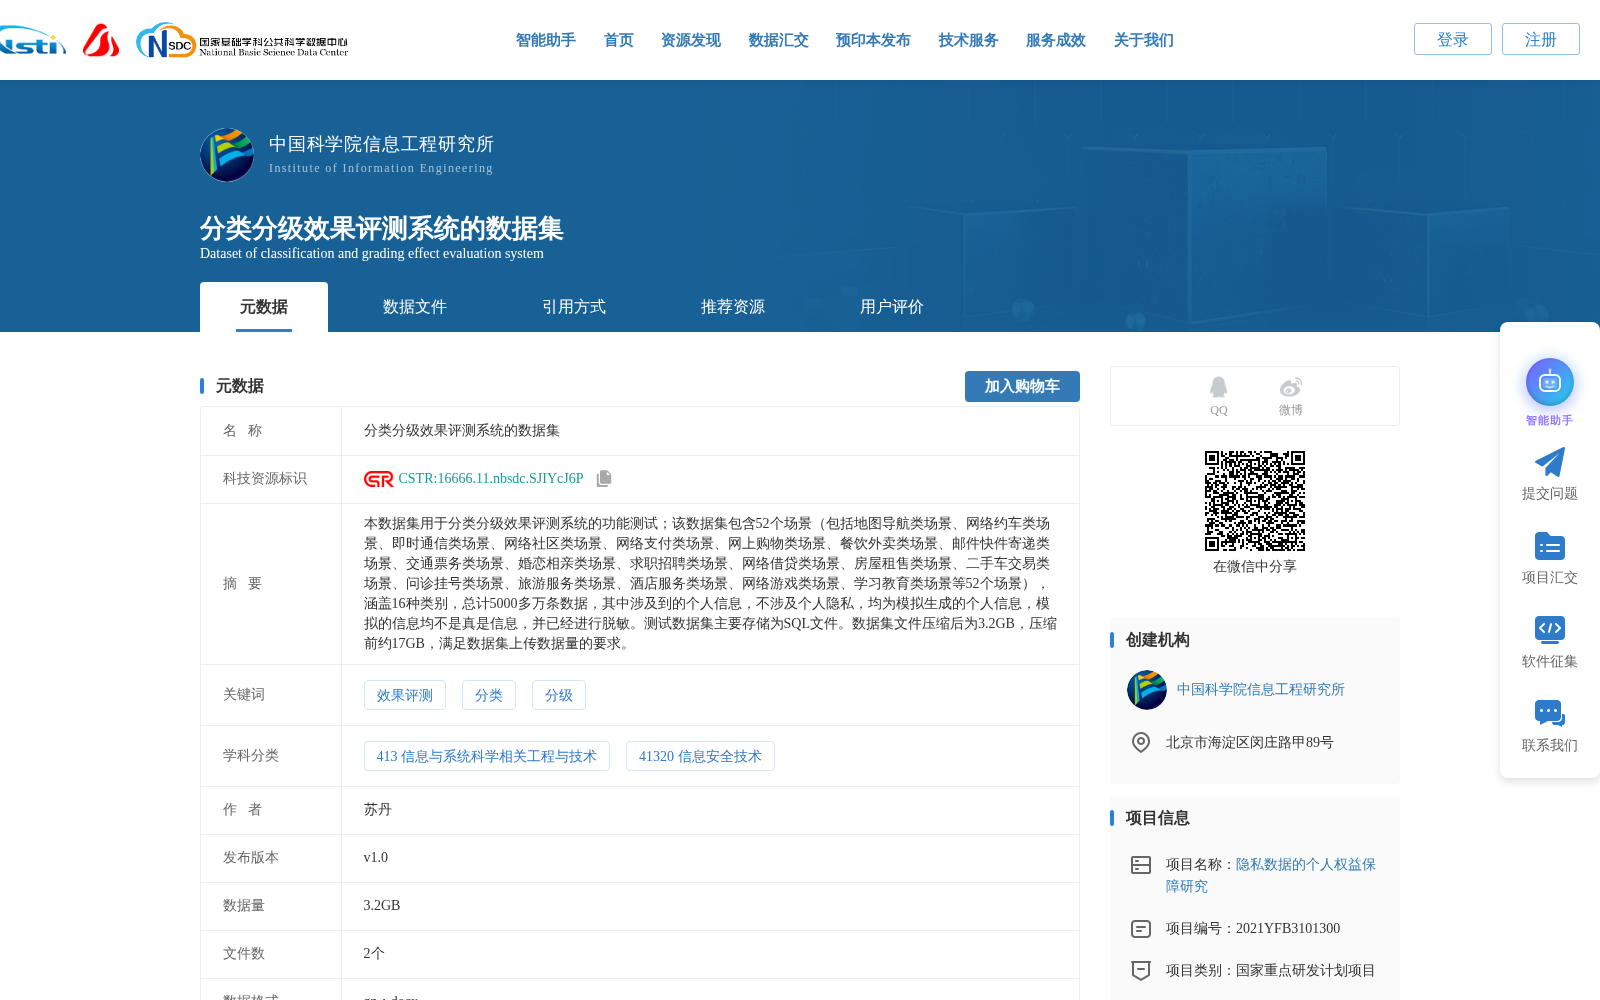Share the dataset via Weibo icon

[1291, 387]
